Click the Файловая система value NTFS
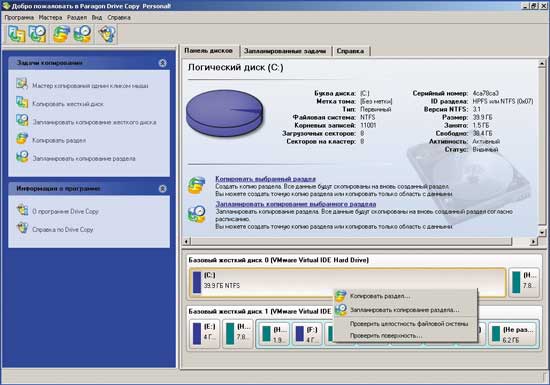This screenshot has height=385, width=550. (x=368, y=117)
